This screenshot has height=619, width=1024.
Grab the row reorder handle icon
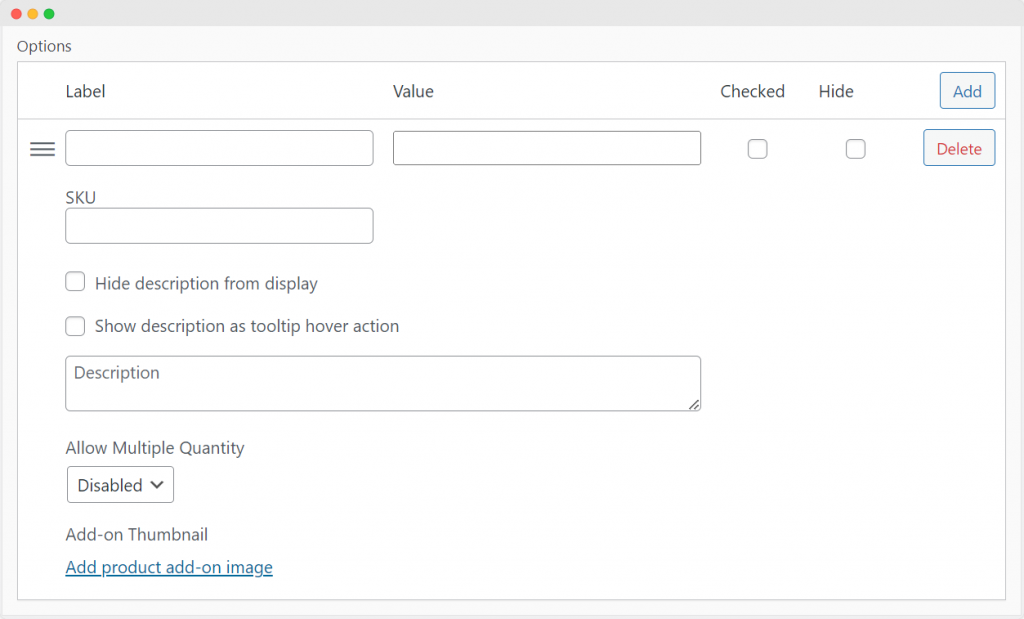[42, 149]
